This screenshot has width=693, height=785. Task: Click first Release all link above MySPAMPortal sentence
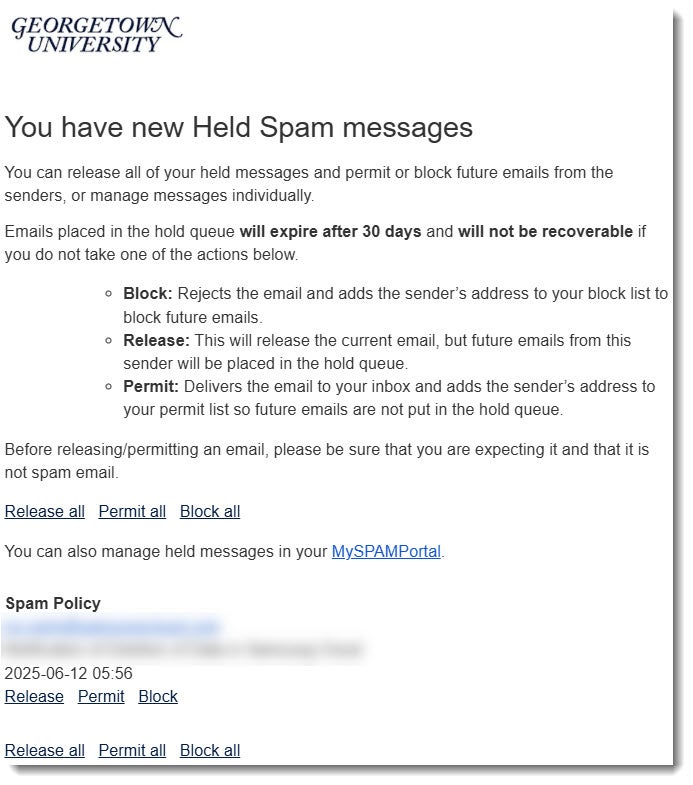pyautogui.click(x=45, y=512)
